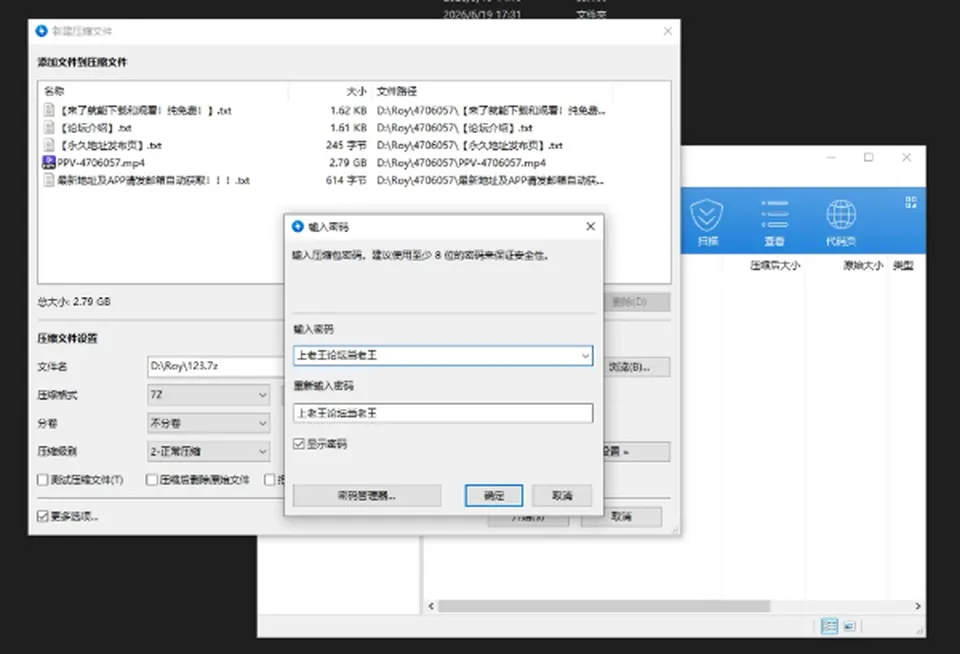The height and width of the screenshot is (654, 960).
Task: Select the 代码页 globe icon
Action: point(841,215)
